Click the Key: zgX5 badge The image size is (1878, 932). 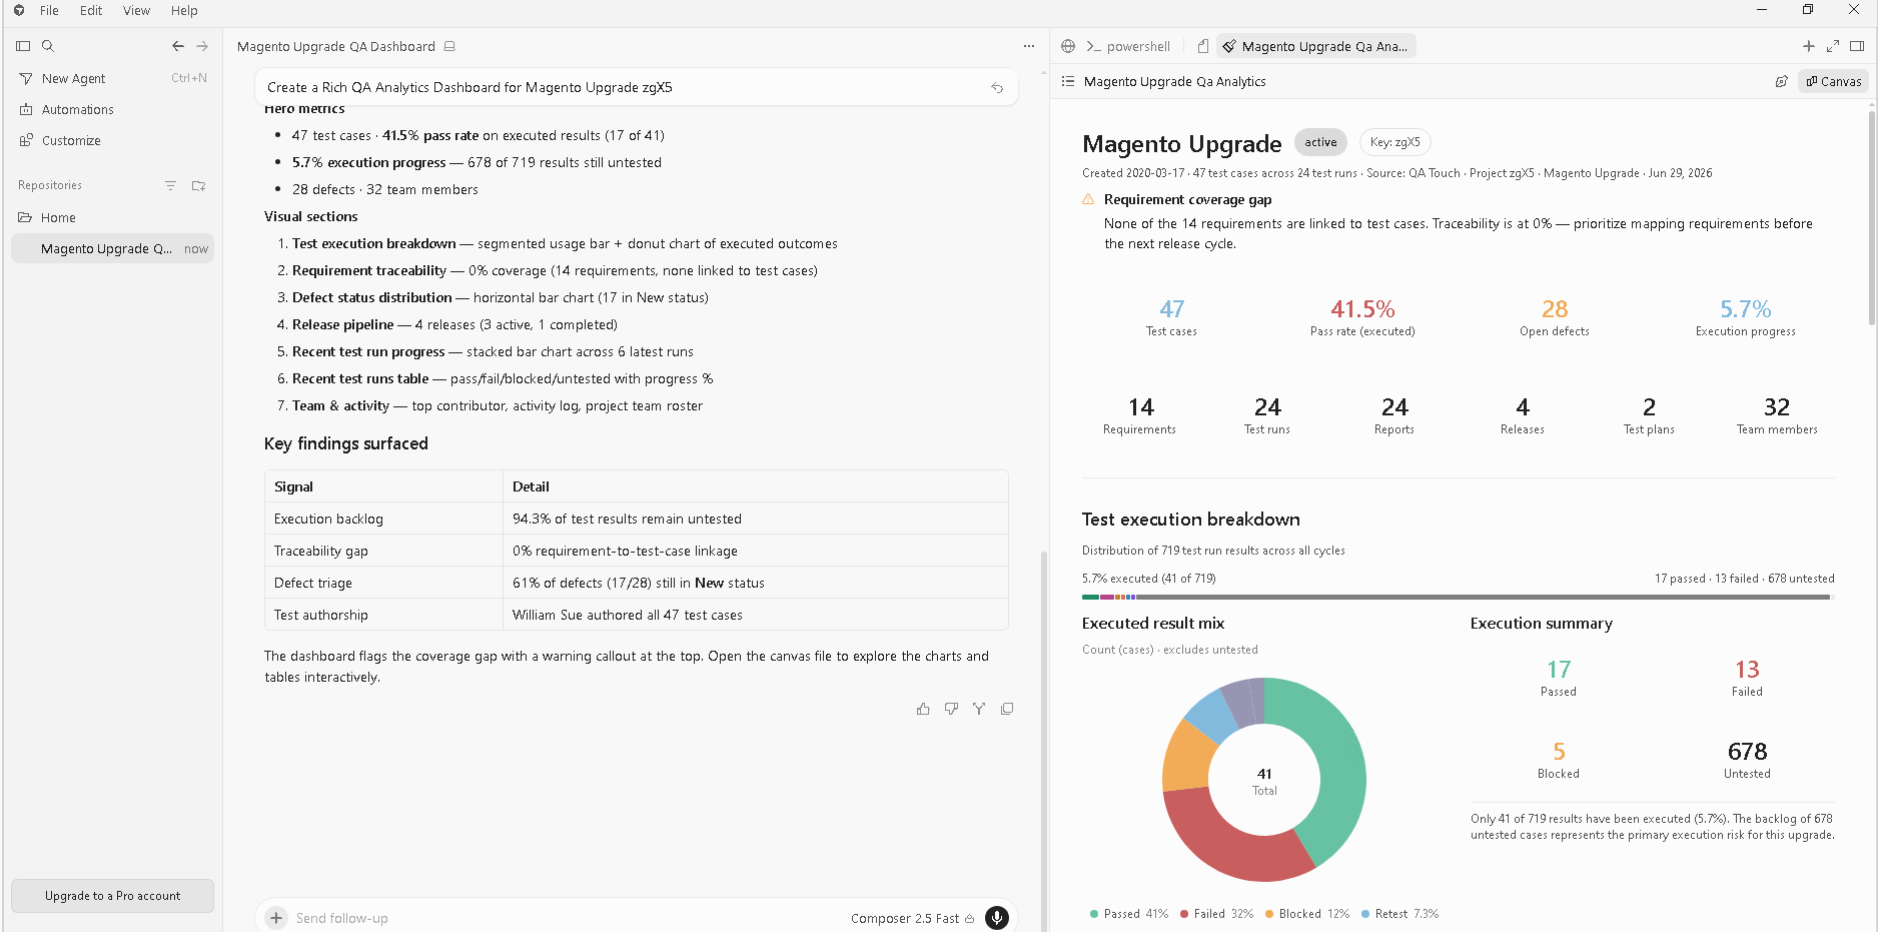pos(1395,142)
